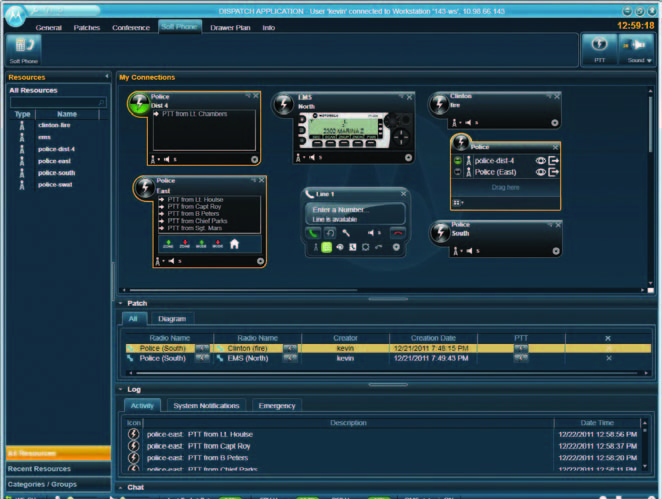Expand the Chat section
The height and width of the screenshot is (499, 662).
click(122, 487)
